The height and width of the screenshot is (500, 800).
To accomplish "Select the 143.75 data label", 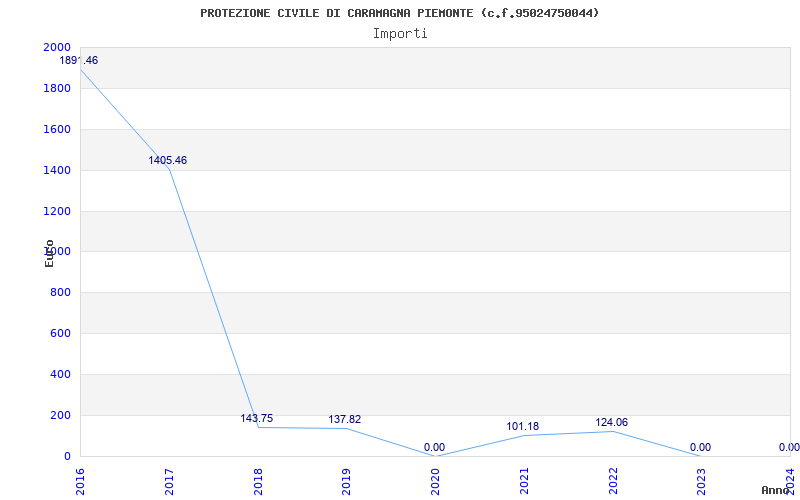I will click(257, 418).
